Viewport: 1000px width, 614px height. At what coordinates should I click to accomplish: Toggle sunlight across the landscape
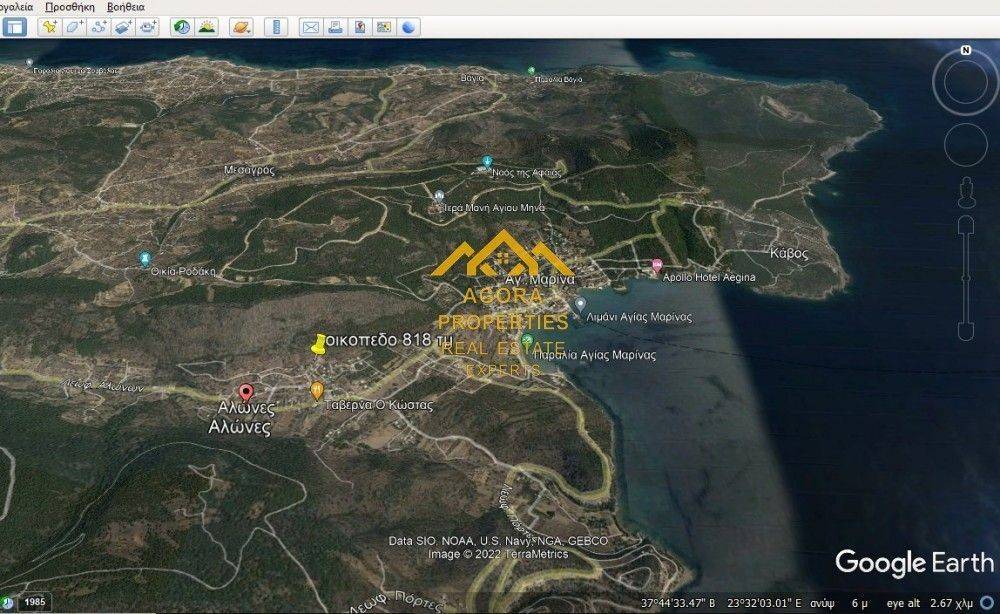pos(207,27)
